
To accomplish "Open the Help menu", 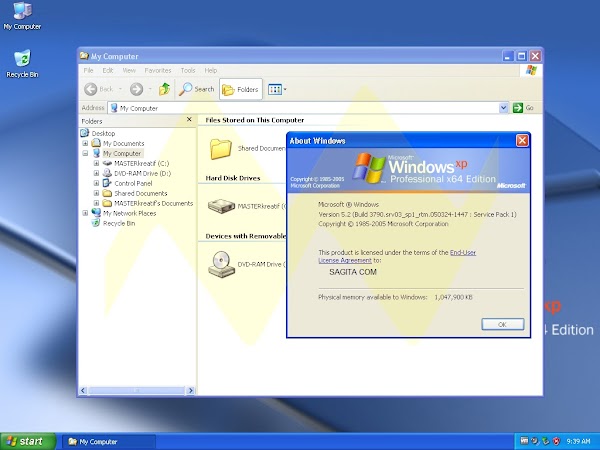I will [210, 70].
